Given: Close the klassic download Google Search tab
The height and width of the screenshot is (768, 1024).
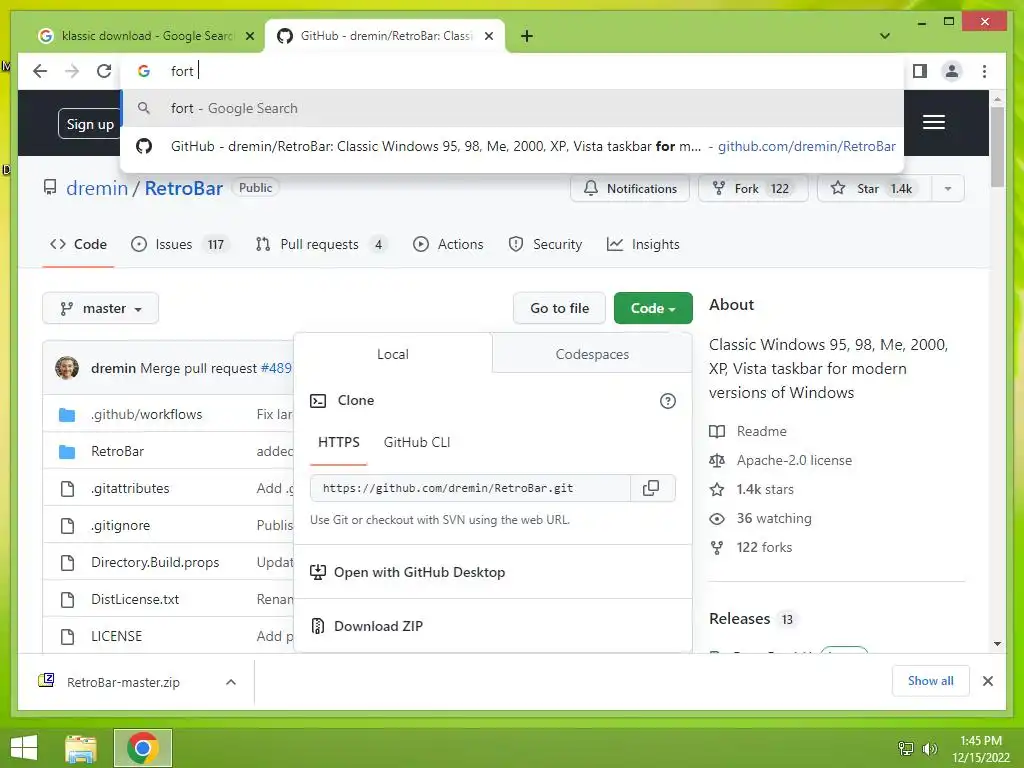Looking at the screenshot, I should click(249, 36).
